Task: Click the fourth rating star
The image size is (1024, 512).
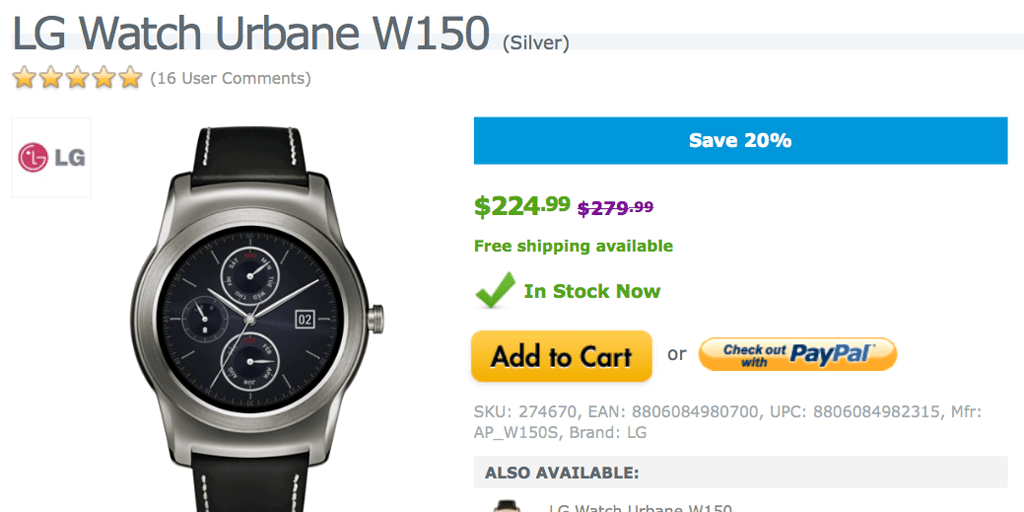Action: click(x=104, y=78)
